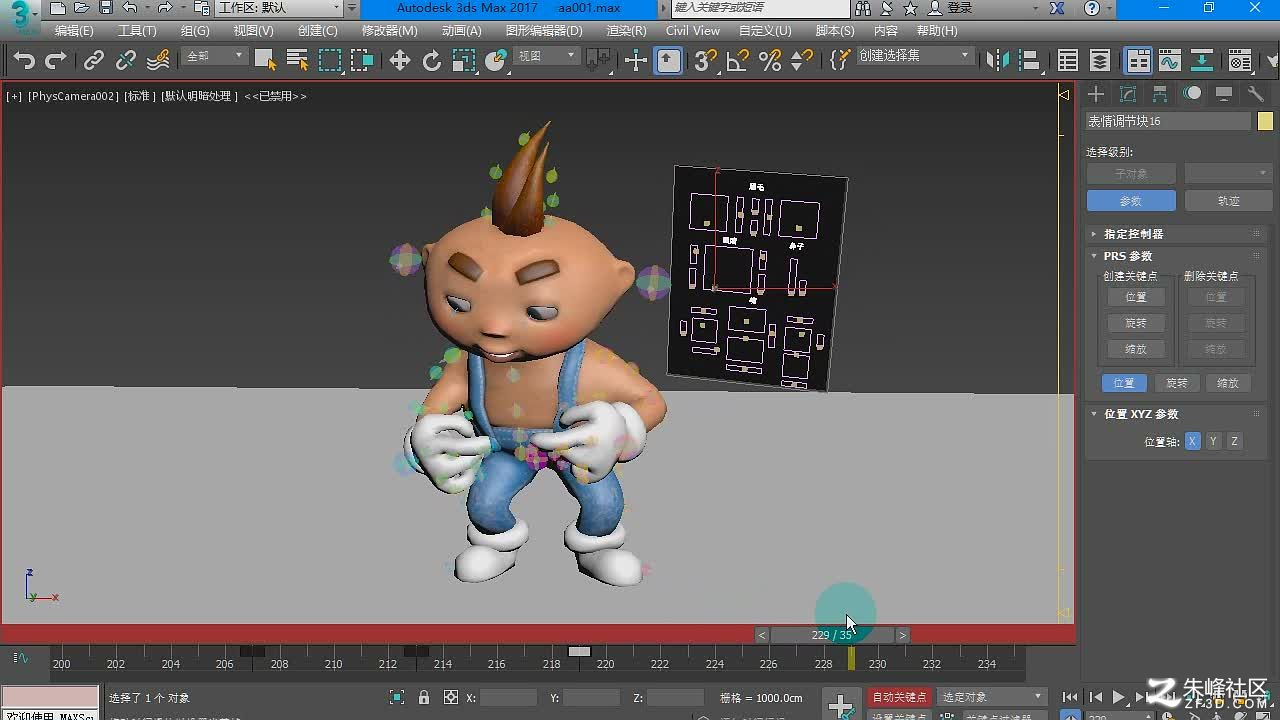Open the 工具(T) menu
Viewport: 1280px width, 720px height.
[x=137, y=31]
